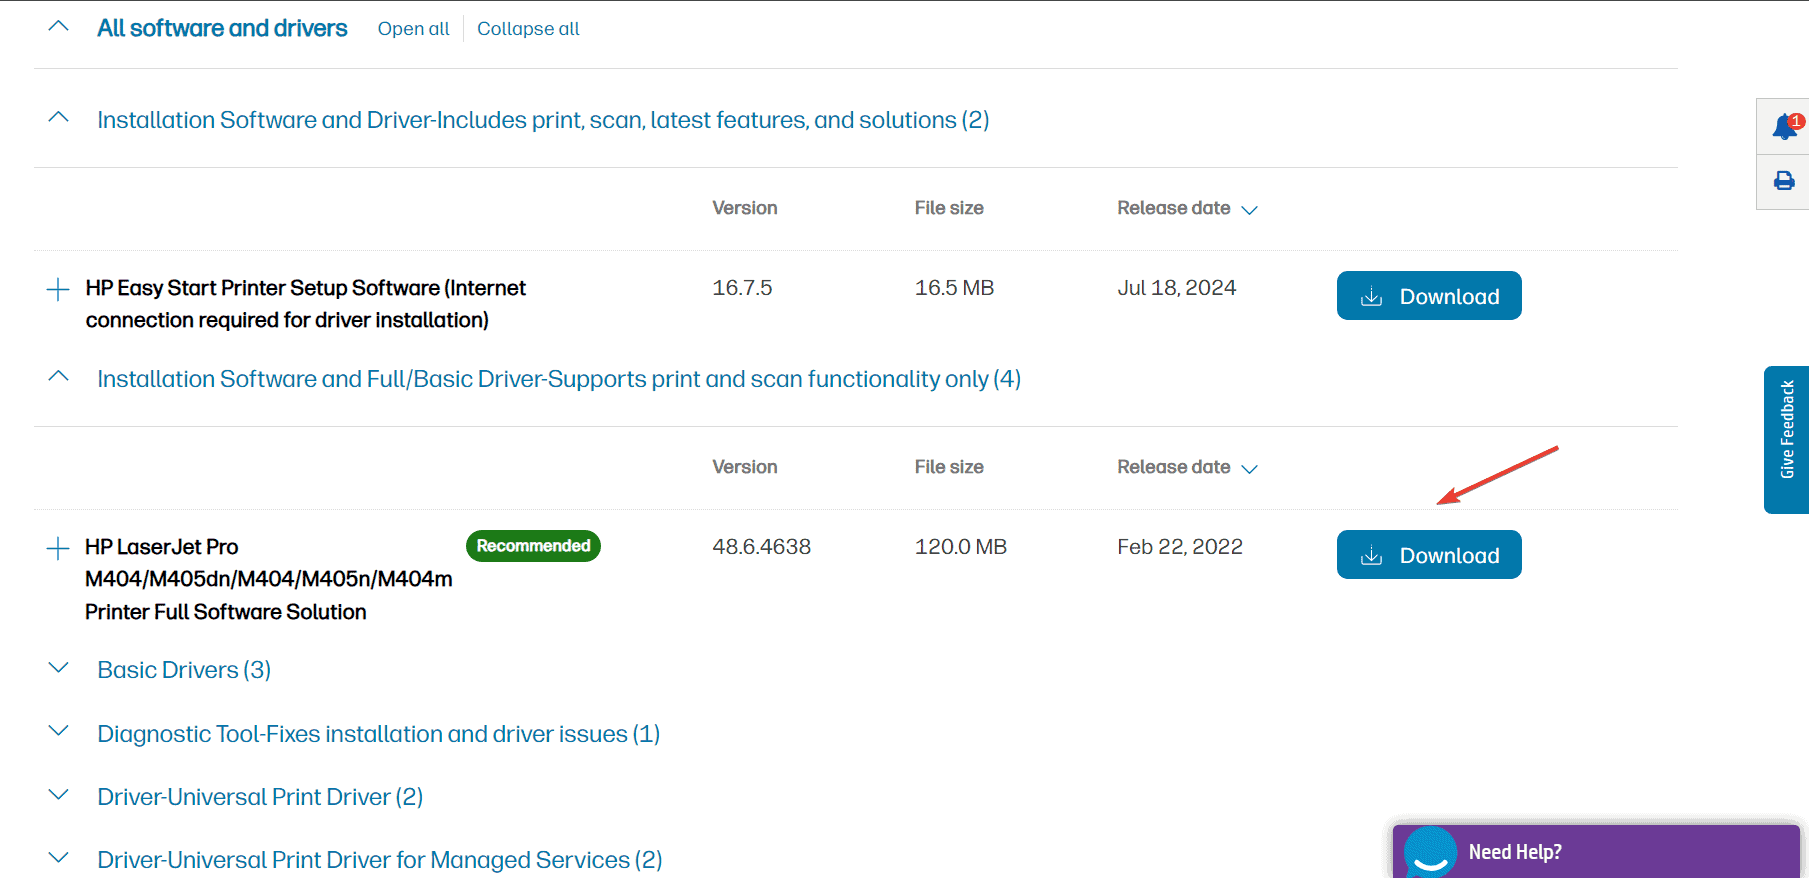This screenshot has height=878, width=1809.
Task: Sort first table by Release date arrow
Action: click(1249, 210)
